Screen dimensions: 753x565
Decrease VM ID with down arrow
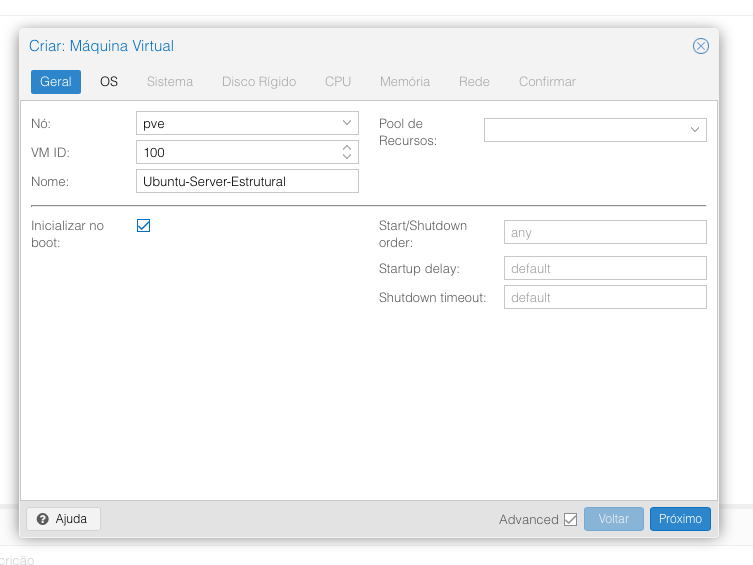(347, 157)
